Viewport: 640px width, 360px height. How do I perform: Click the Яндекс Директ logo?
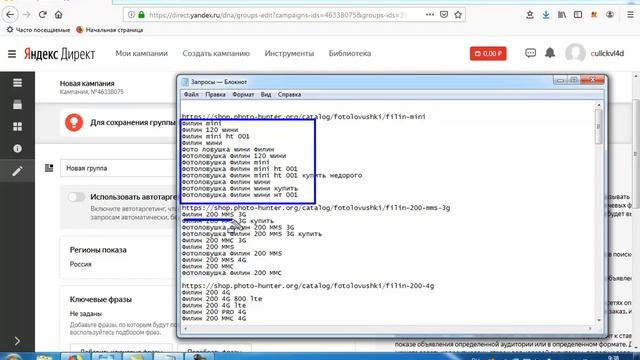click(x=59, y=54)
